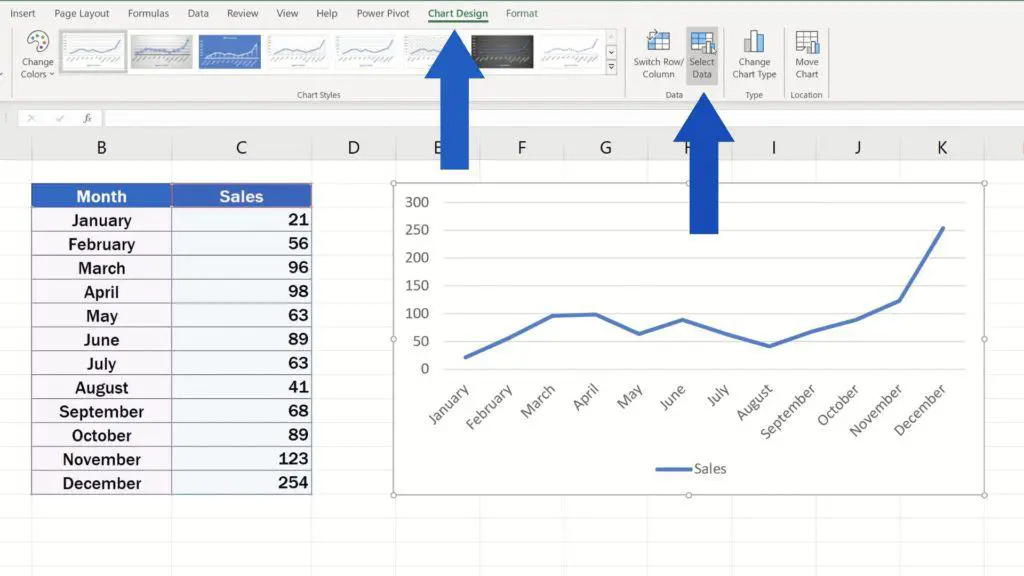
Task: Select the September cell in table
Action: (101, 411)
